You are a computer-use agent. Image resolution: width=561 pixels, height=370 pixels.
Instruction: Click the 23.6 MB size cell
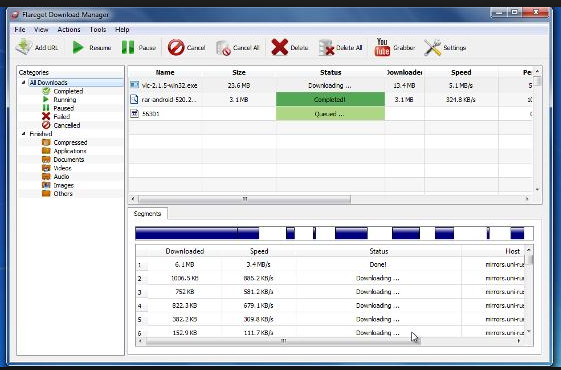click(239, 86)
